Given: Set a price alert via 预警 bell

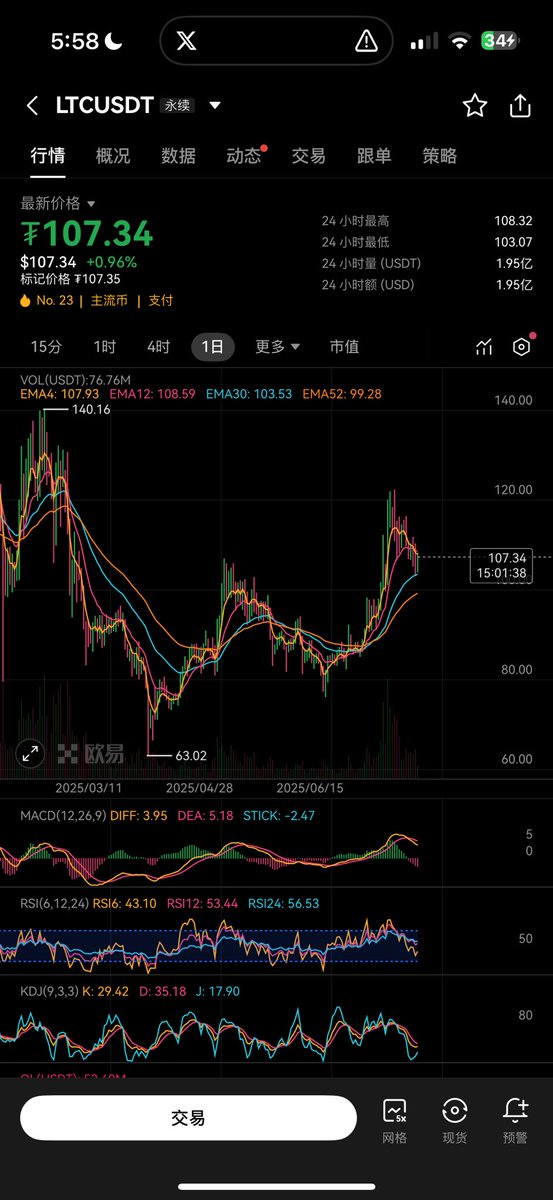Looking at the screenshot, I should tap(515, 1120).
